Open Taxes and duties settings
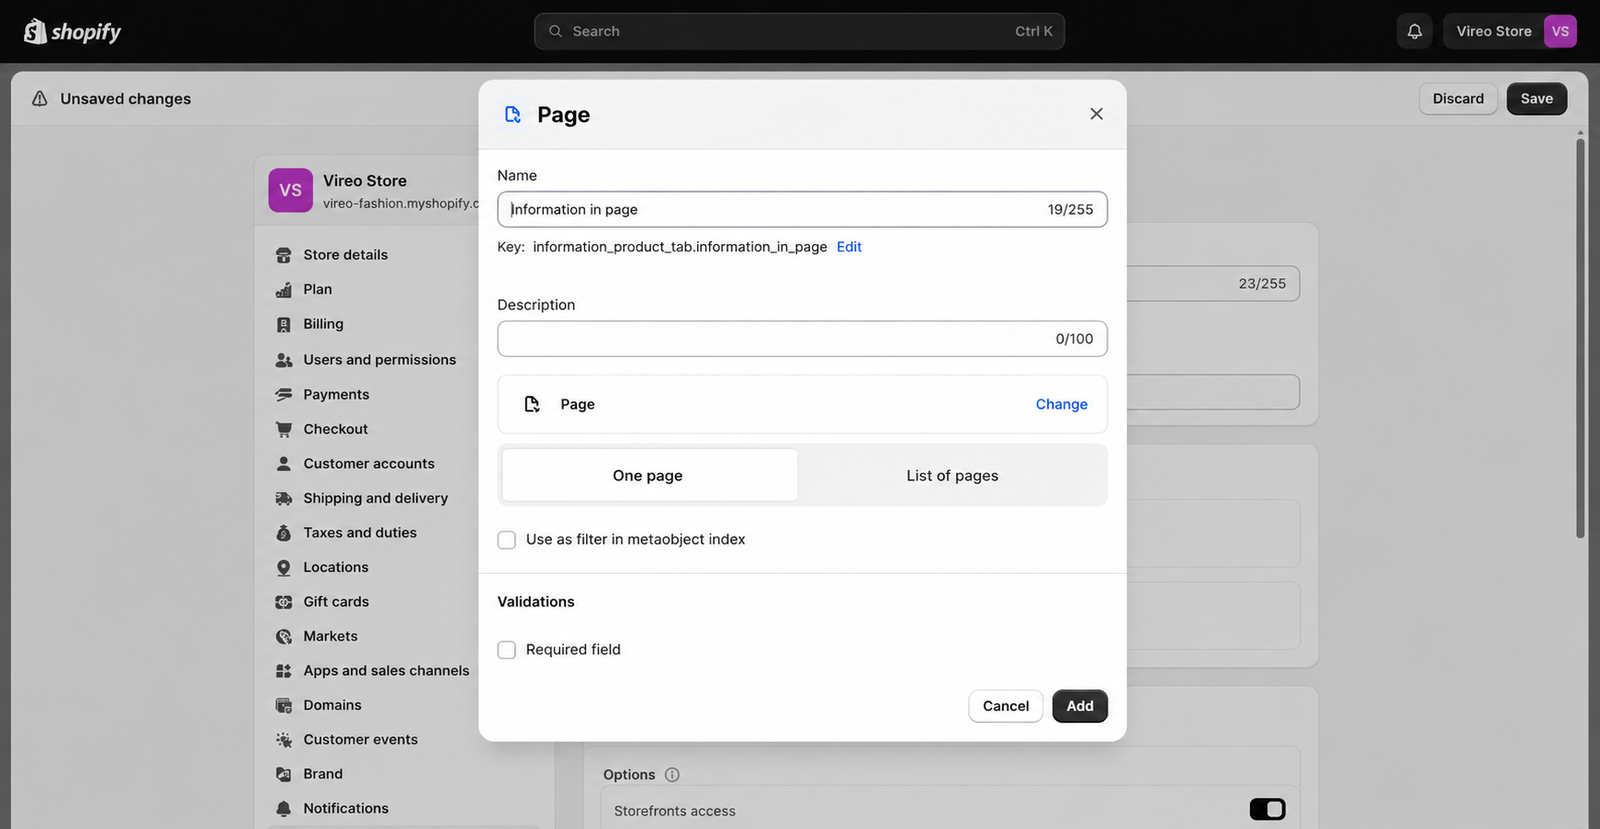Image resolution: width=1600 pixels, height=829 pixels. coord(360,533)
